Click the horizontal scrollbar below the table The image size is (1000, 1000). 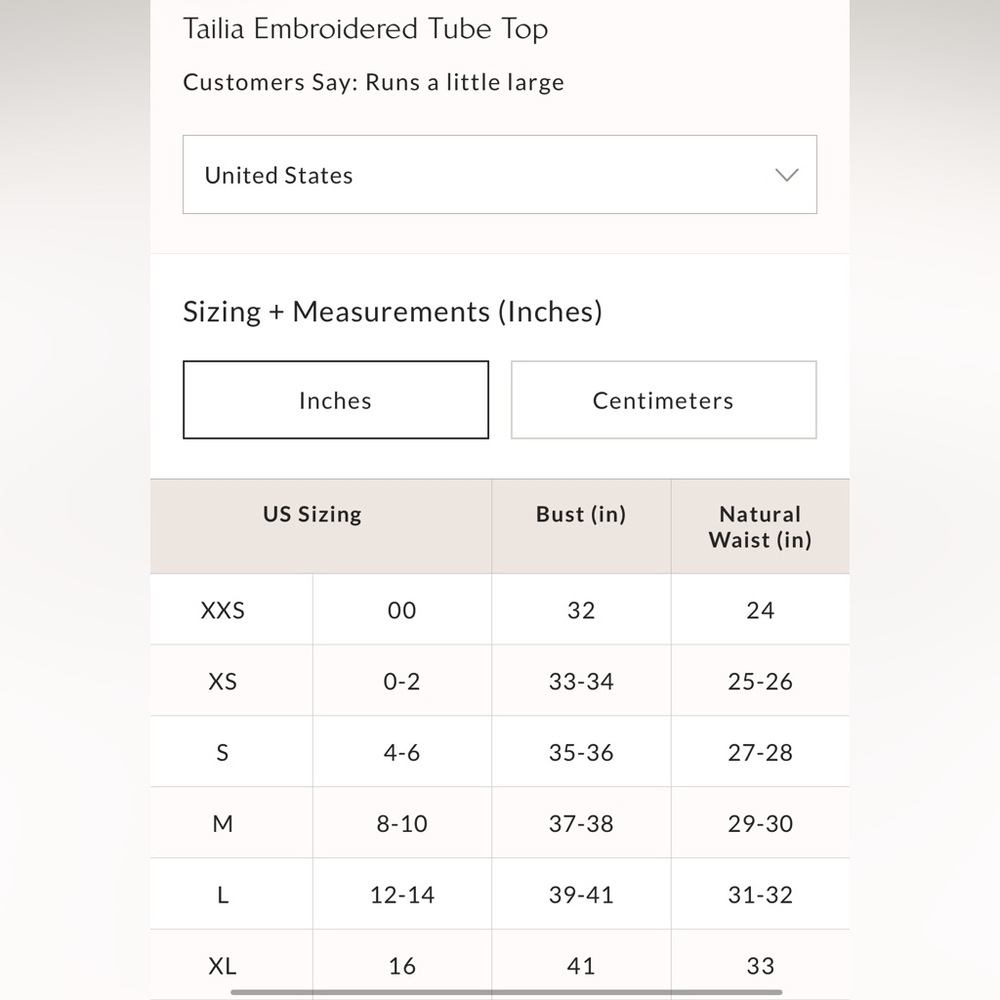click(x=506, y=992)
